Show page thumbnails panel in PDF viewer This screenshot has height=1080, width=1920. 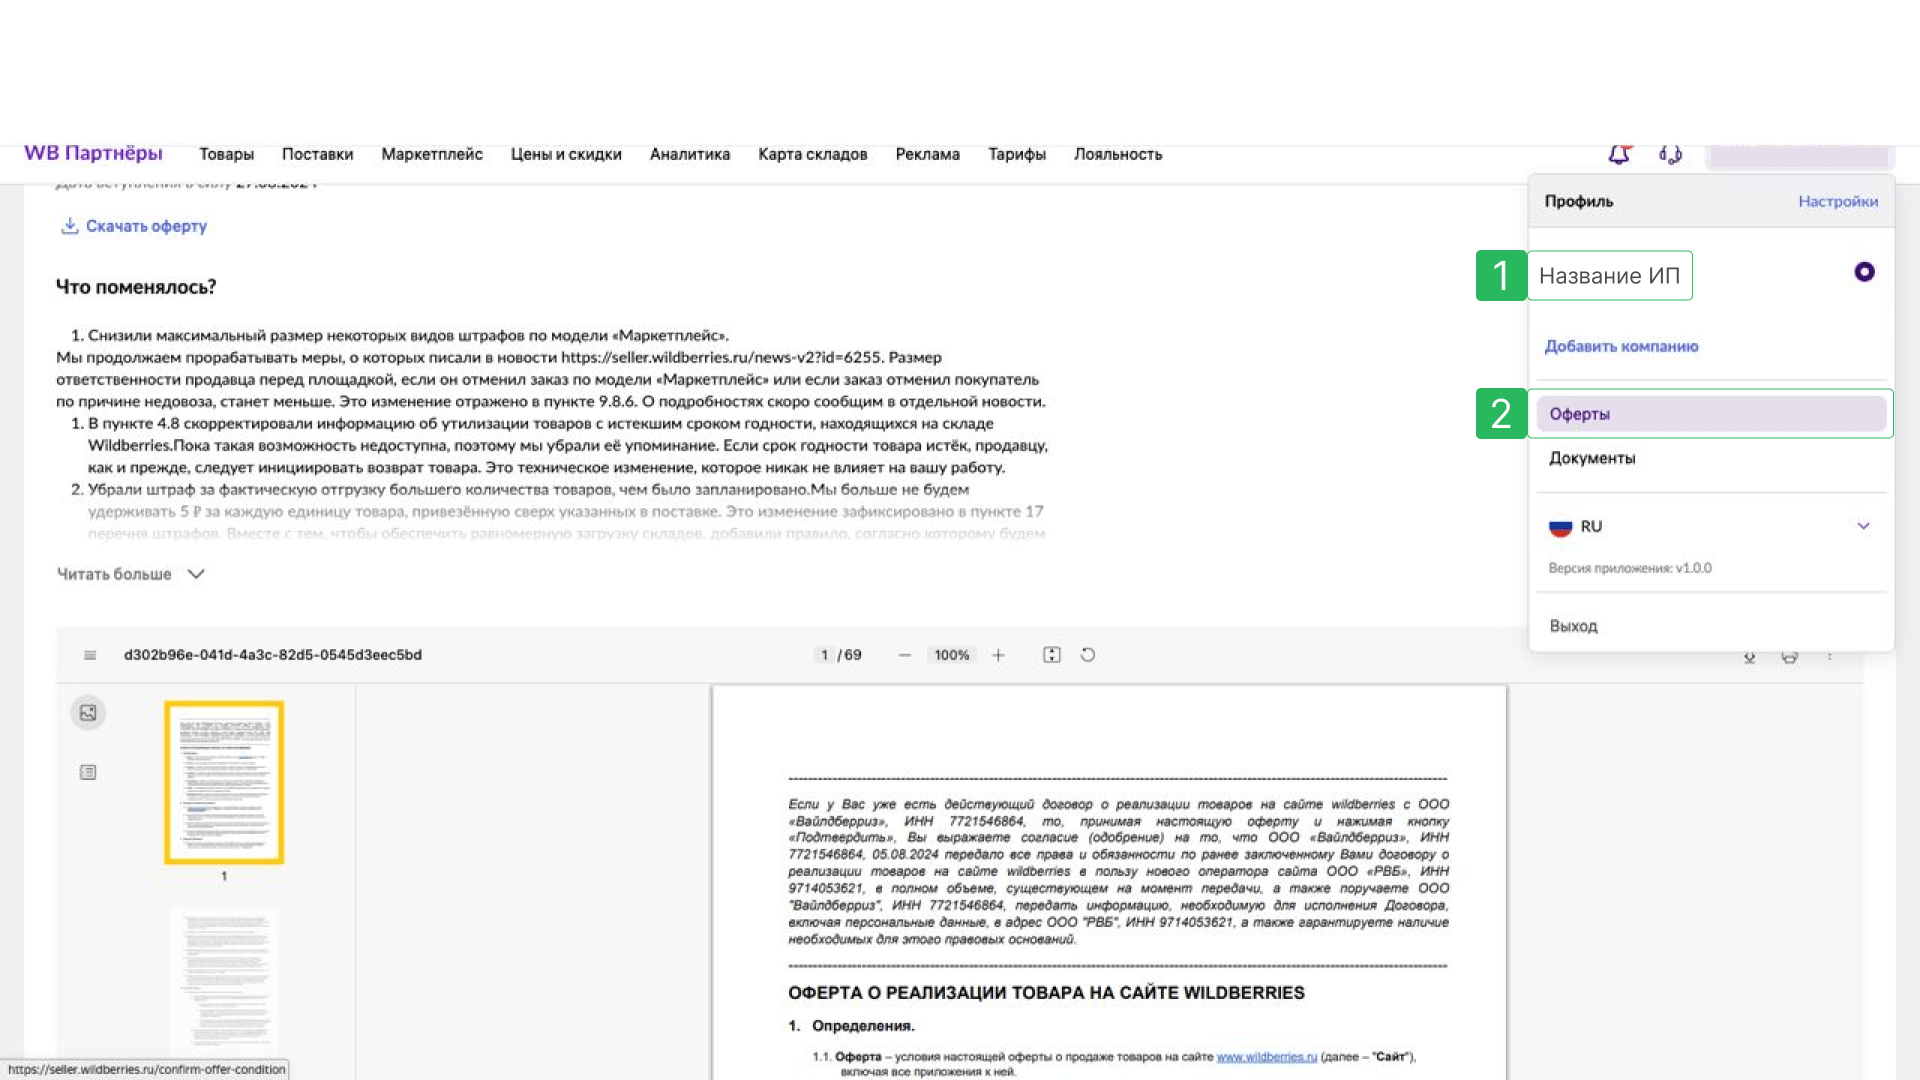(88, 713)
